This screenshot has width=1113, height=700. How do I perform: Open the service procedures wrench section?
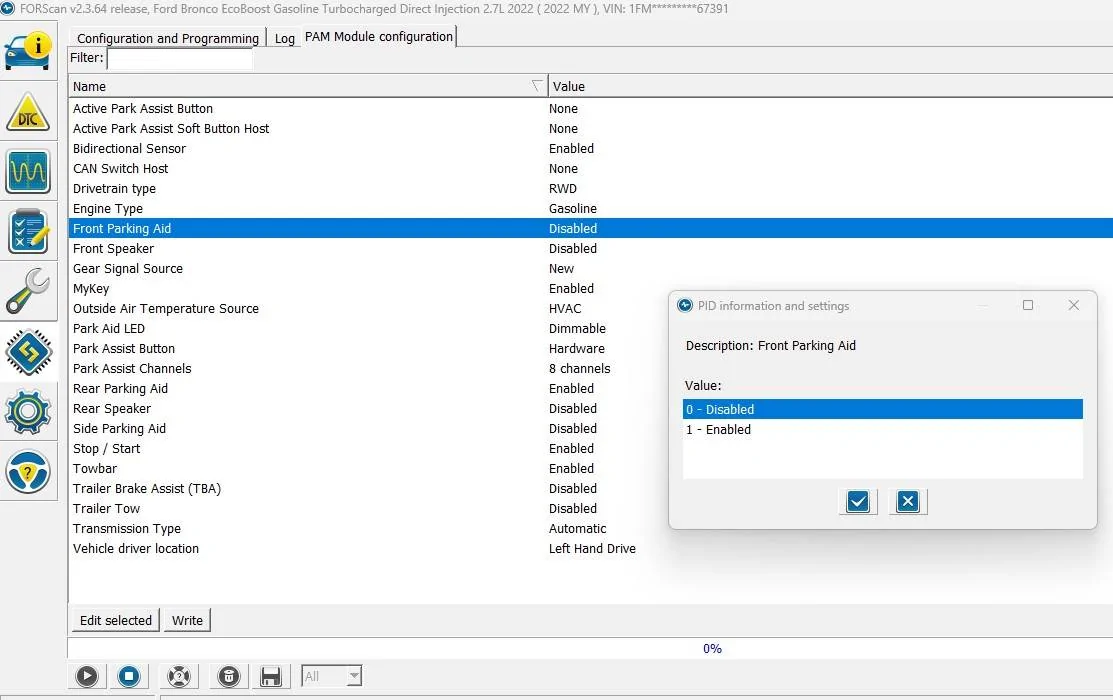click(28, 291)
